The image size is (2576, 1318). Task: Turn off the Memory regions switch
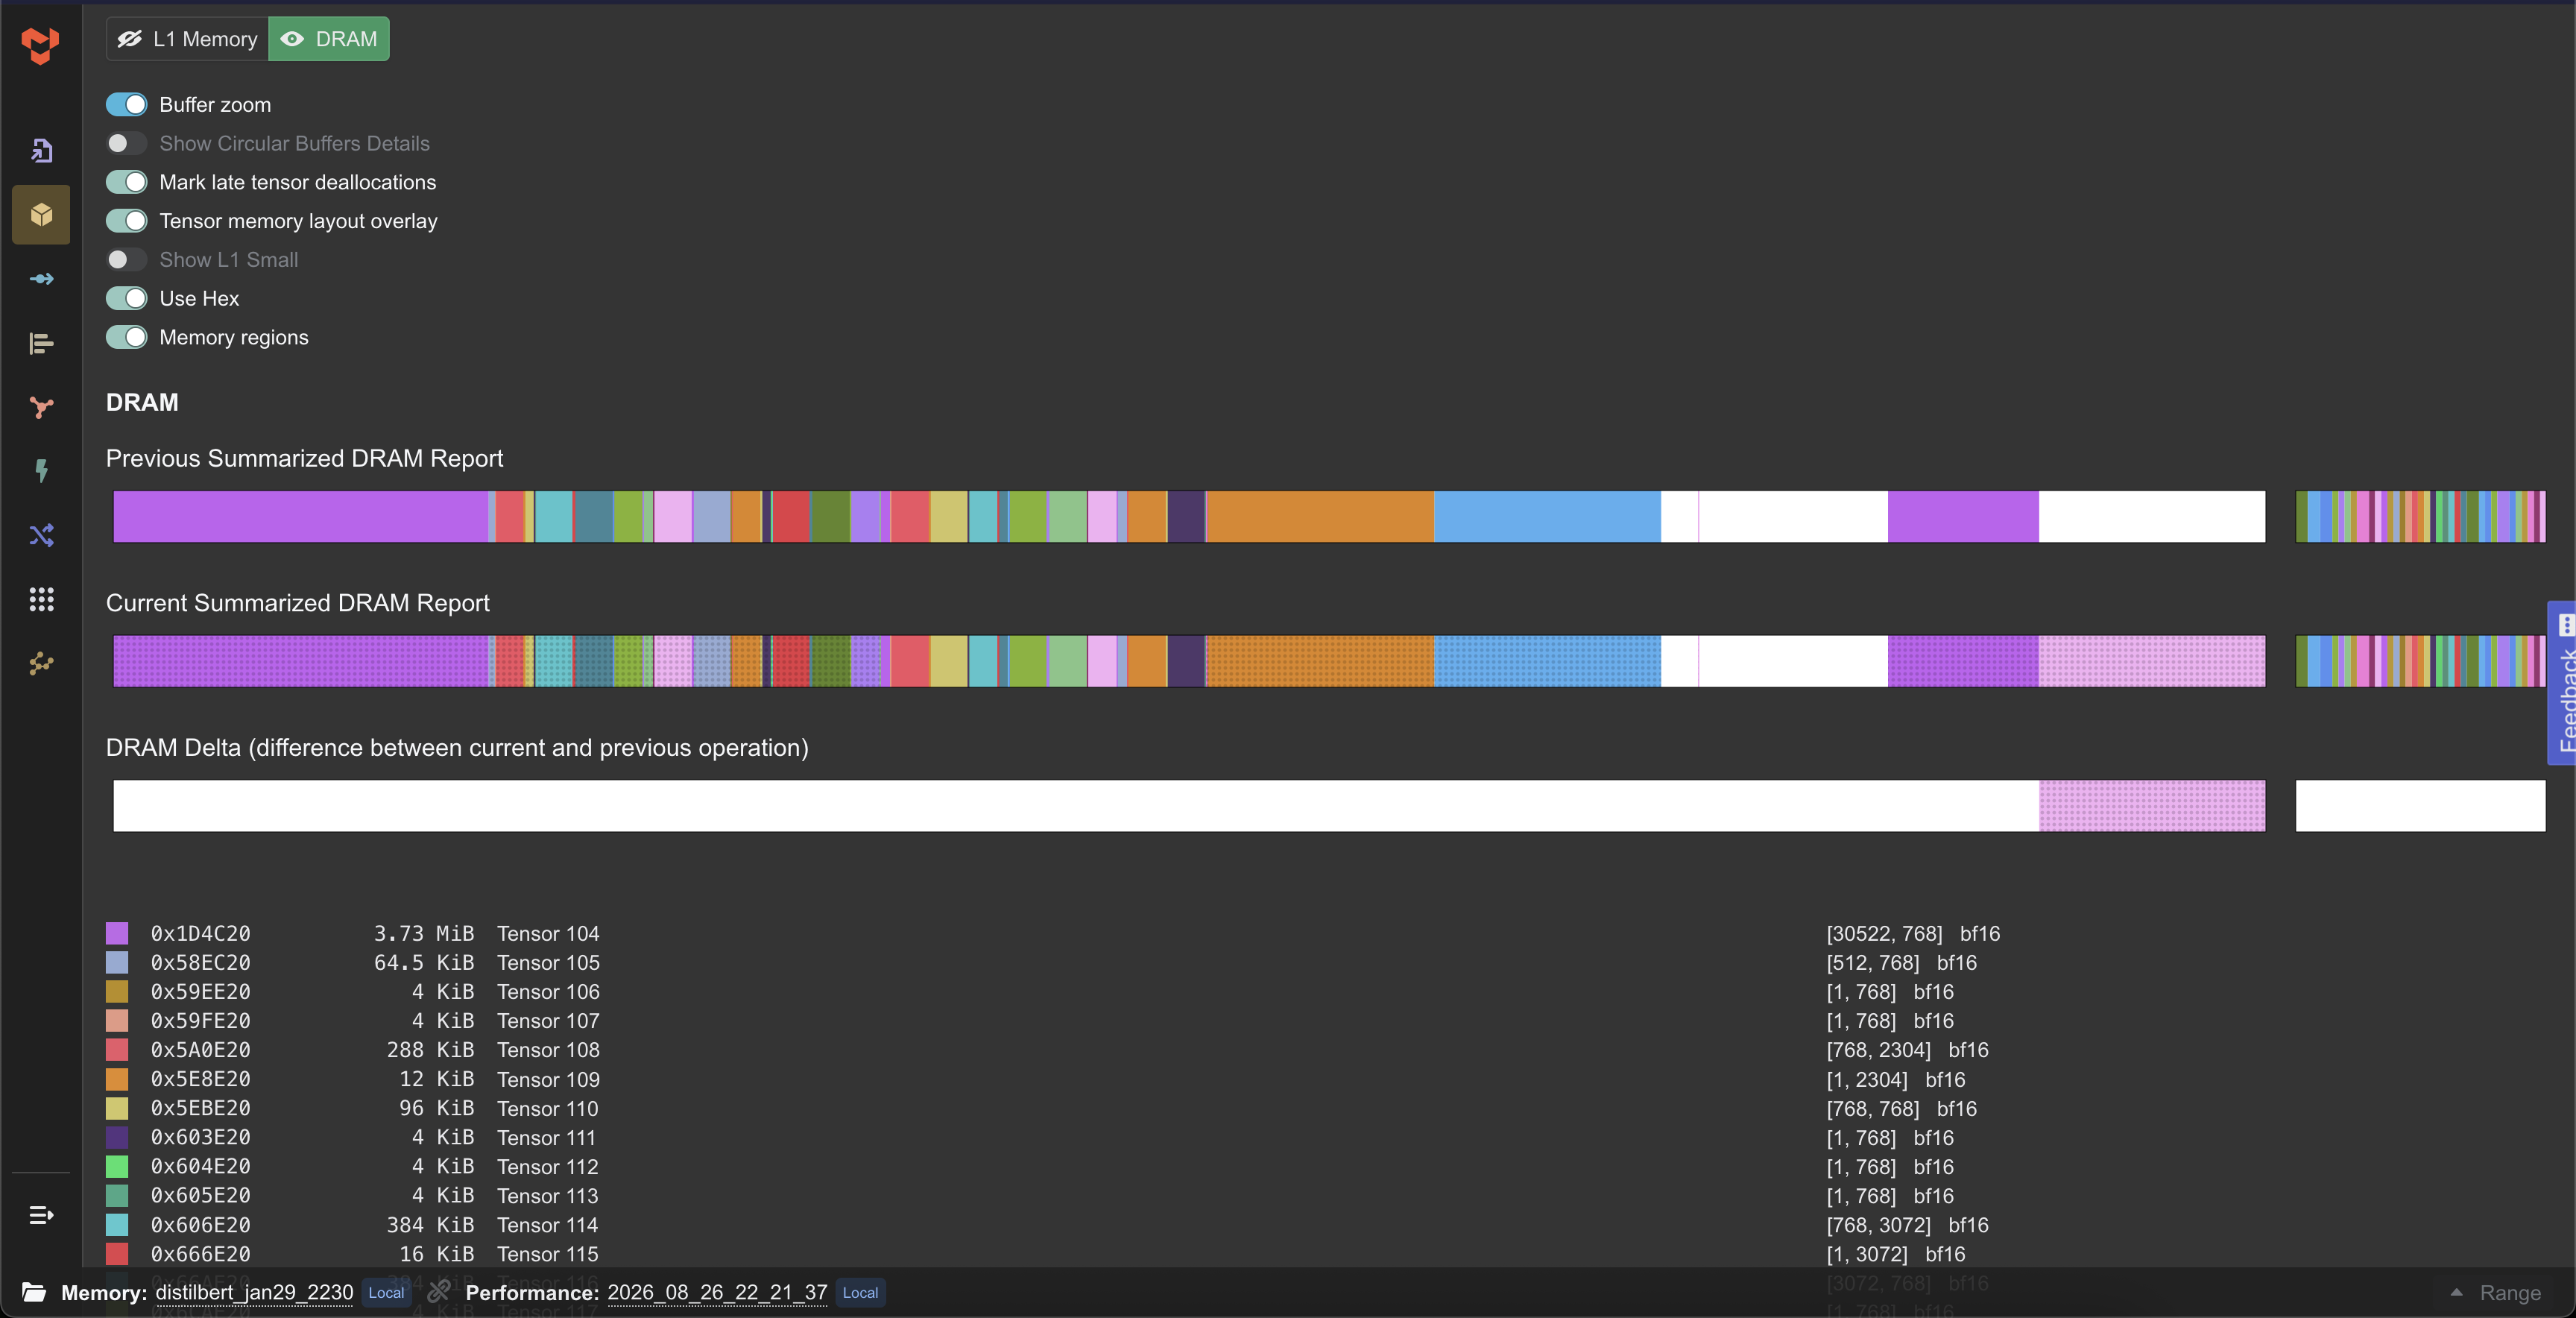(127, 337)
